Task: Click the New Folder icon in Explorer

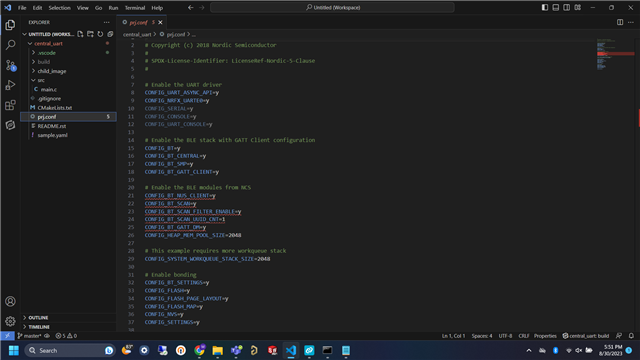Action: [90, 34]
